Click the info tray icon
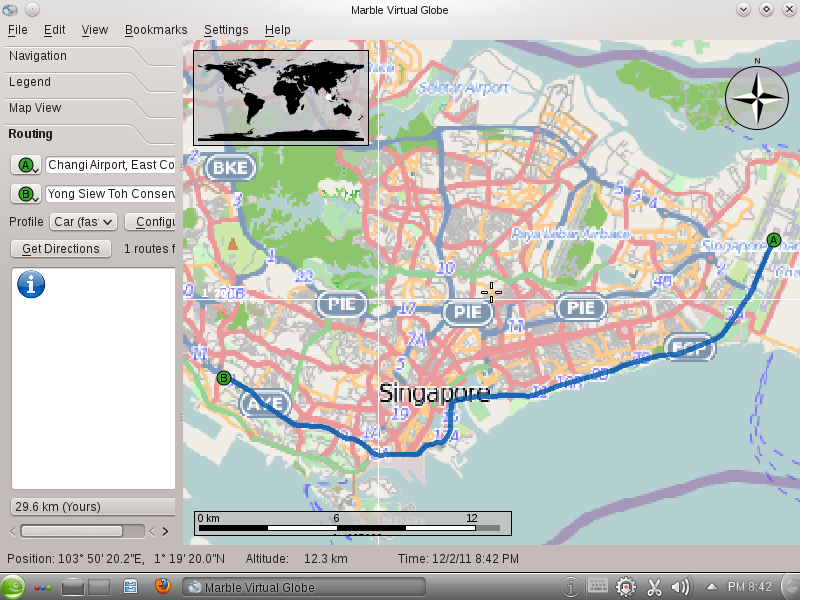 [x=570, y=587]
